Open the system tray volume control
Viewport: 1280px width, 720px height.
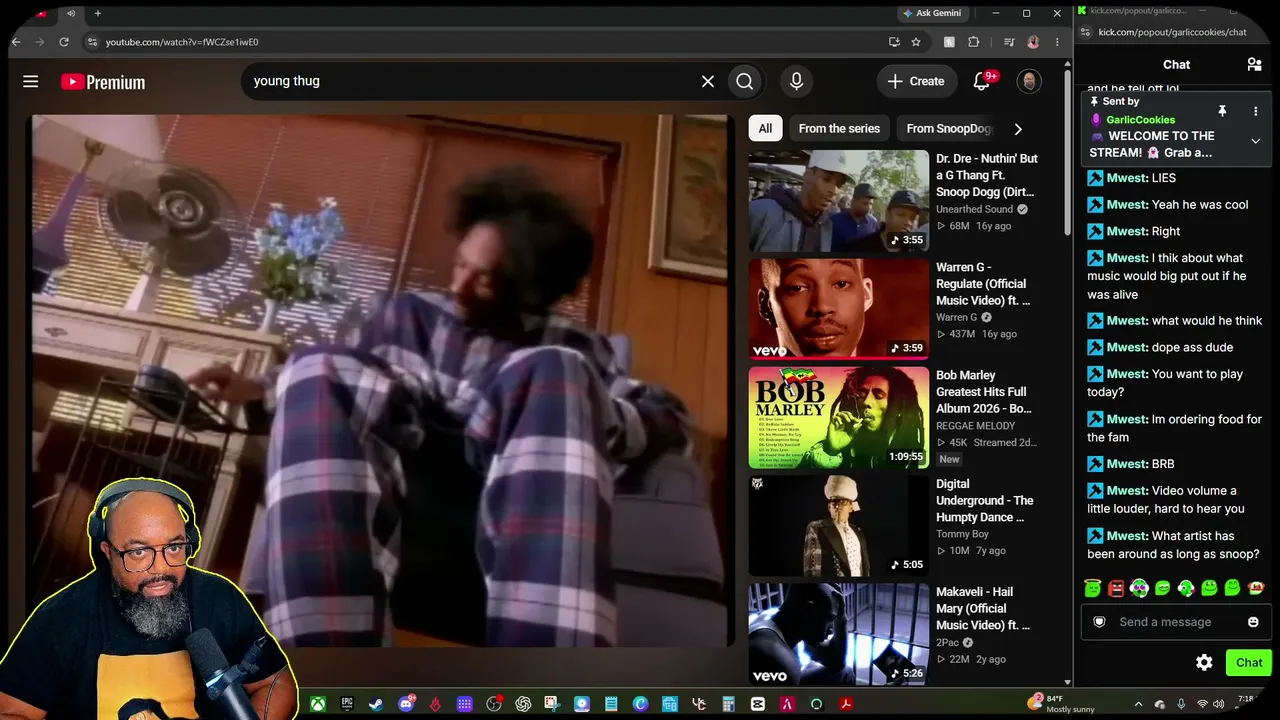[1217, 704]
